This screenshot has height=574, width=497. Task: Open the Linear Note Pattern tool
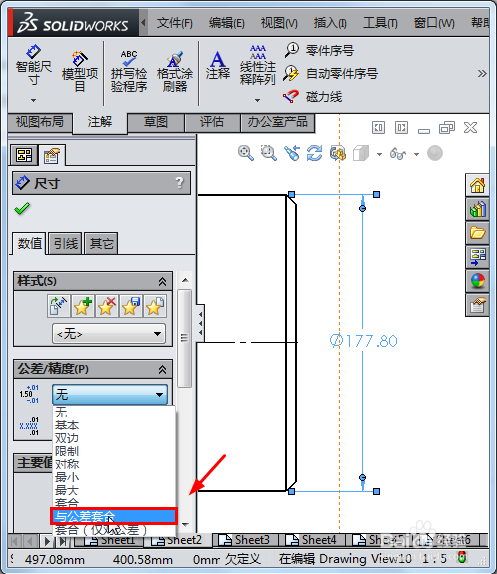coord(257,66)
